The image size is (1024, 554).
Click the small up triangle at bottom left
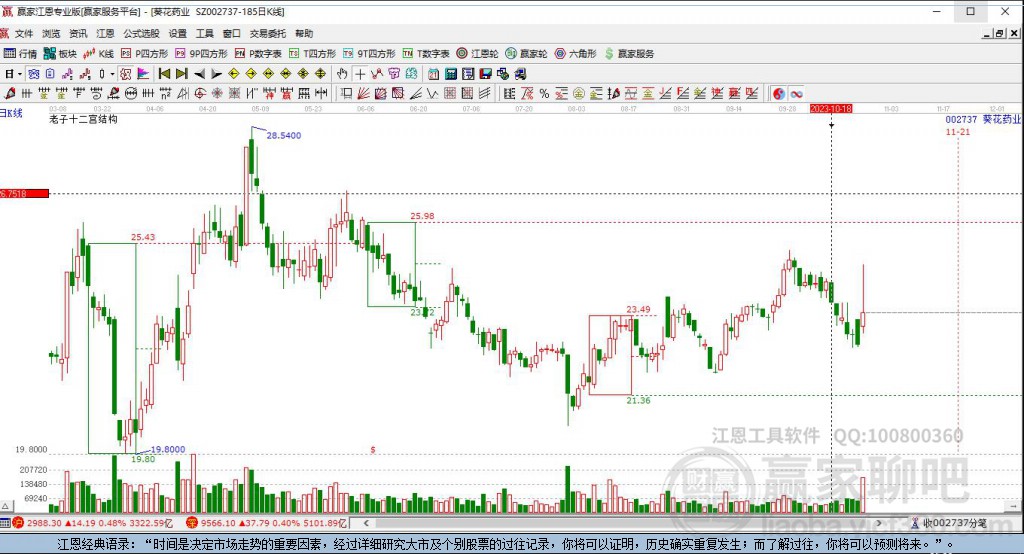5,506
